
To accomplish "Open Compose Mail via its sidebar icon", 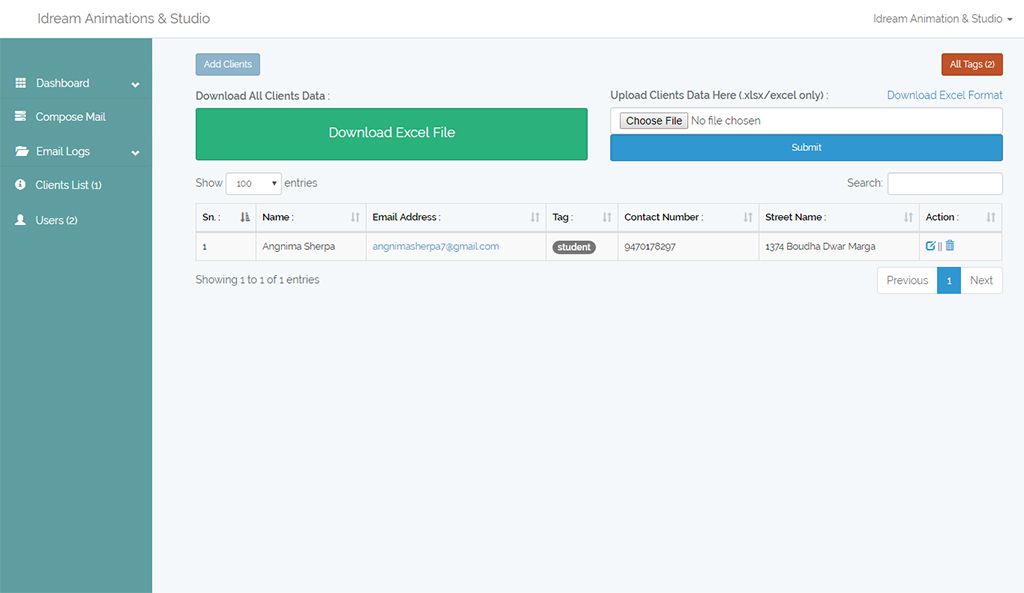I will click(x=22, y=116).
